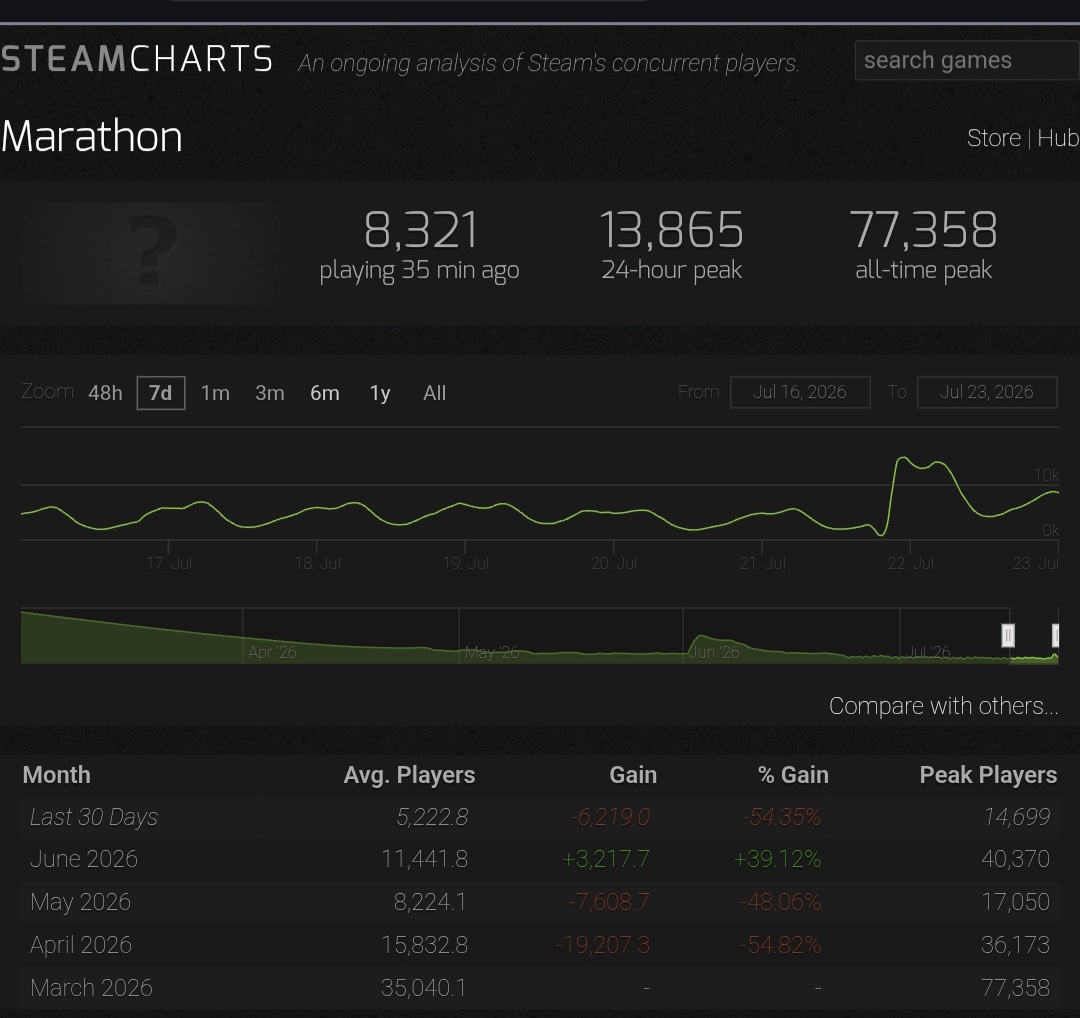Select the 7d zoom range
Screen dimensions: 1080x1018
point(160,393)
